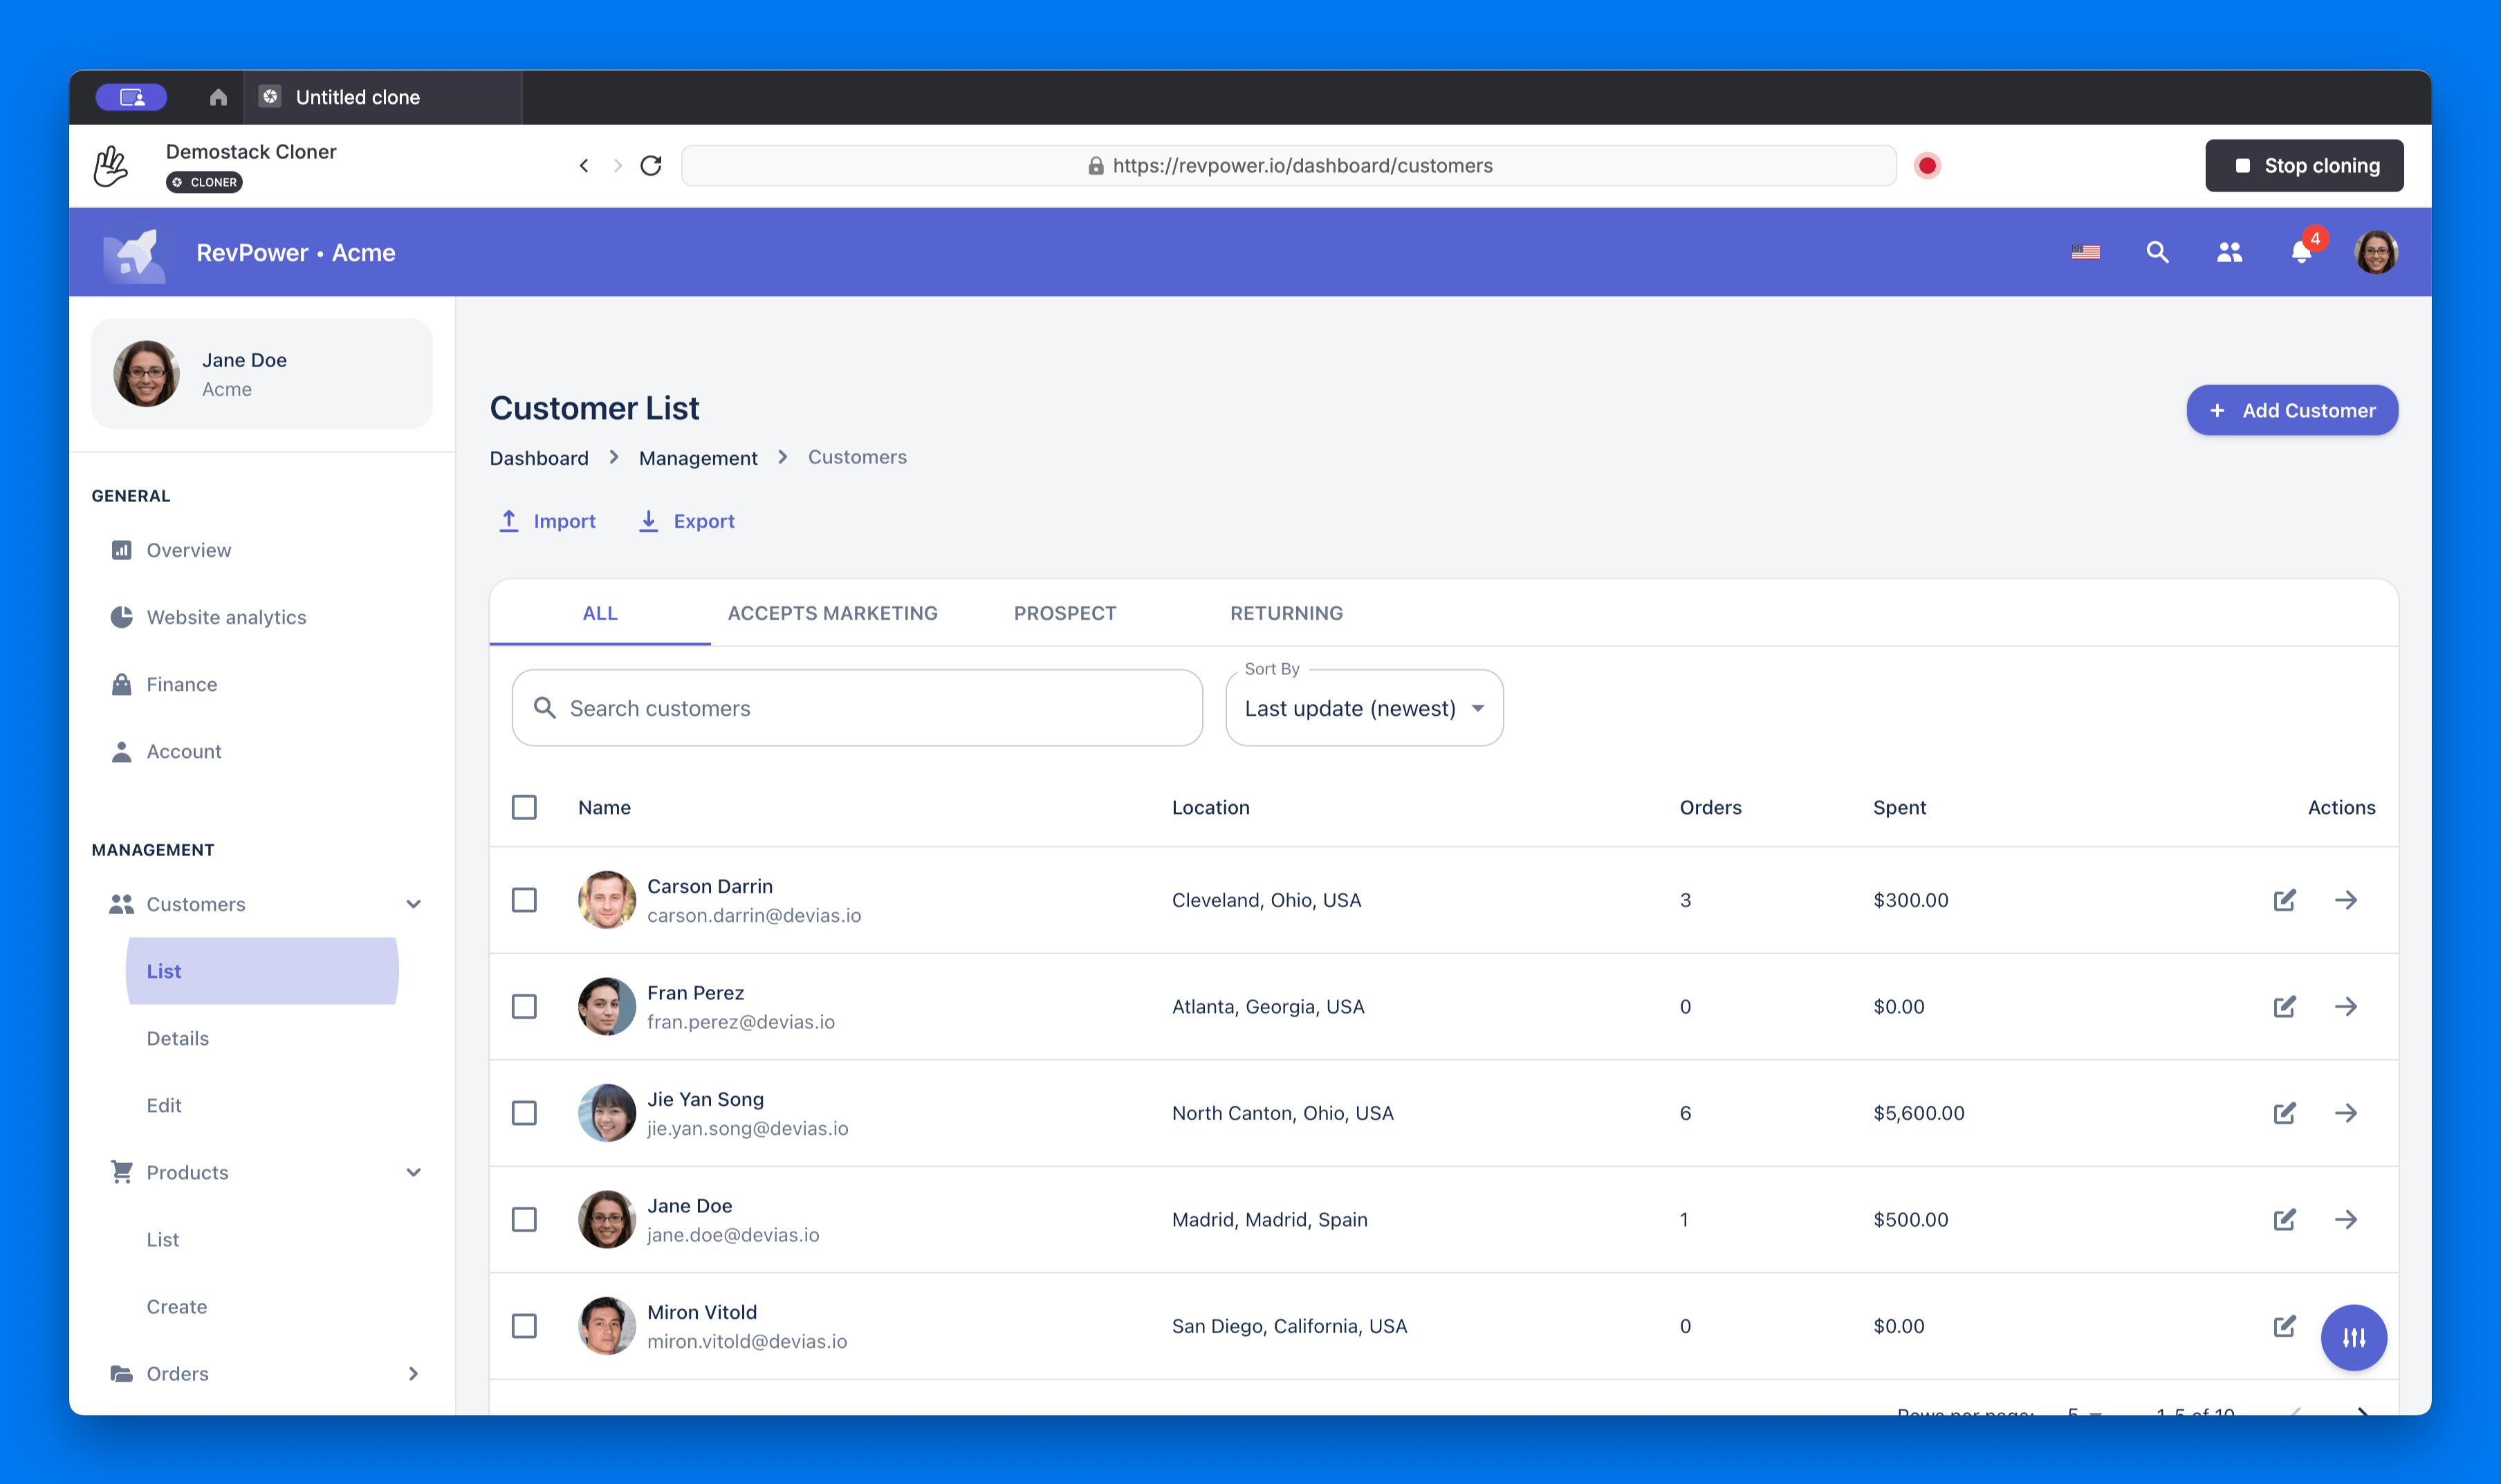Go back with browser back arrow
This screenshot has width=2501, height=1484.
tap(584, 166)
